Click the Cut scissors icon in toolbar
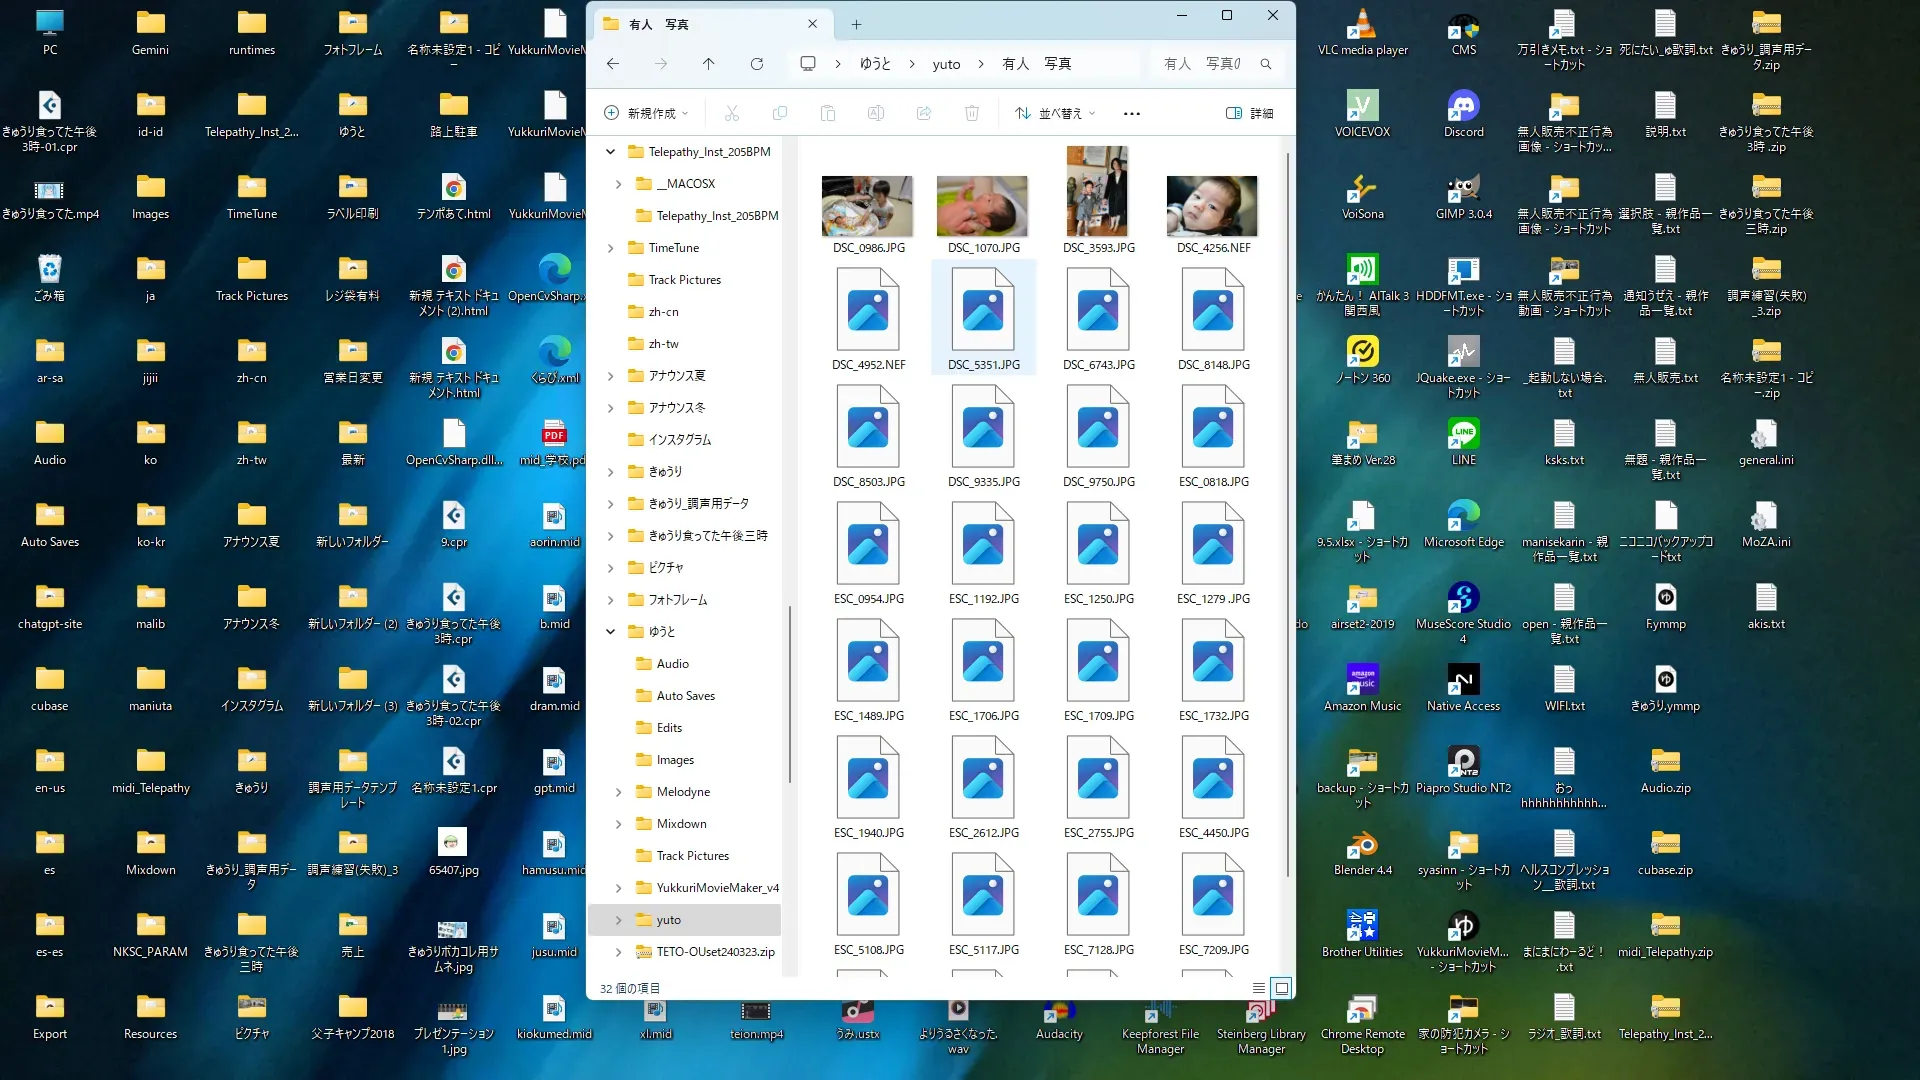Screen dimensions: 1920x1080 click(732, 114)
